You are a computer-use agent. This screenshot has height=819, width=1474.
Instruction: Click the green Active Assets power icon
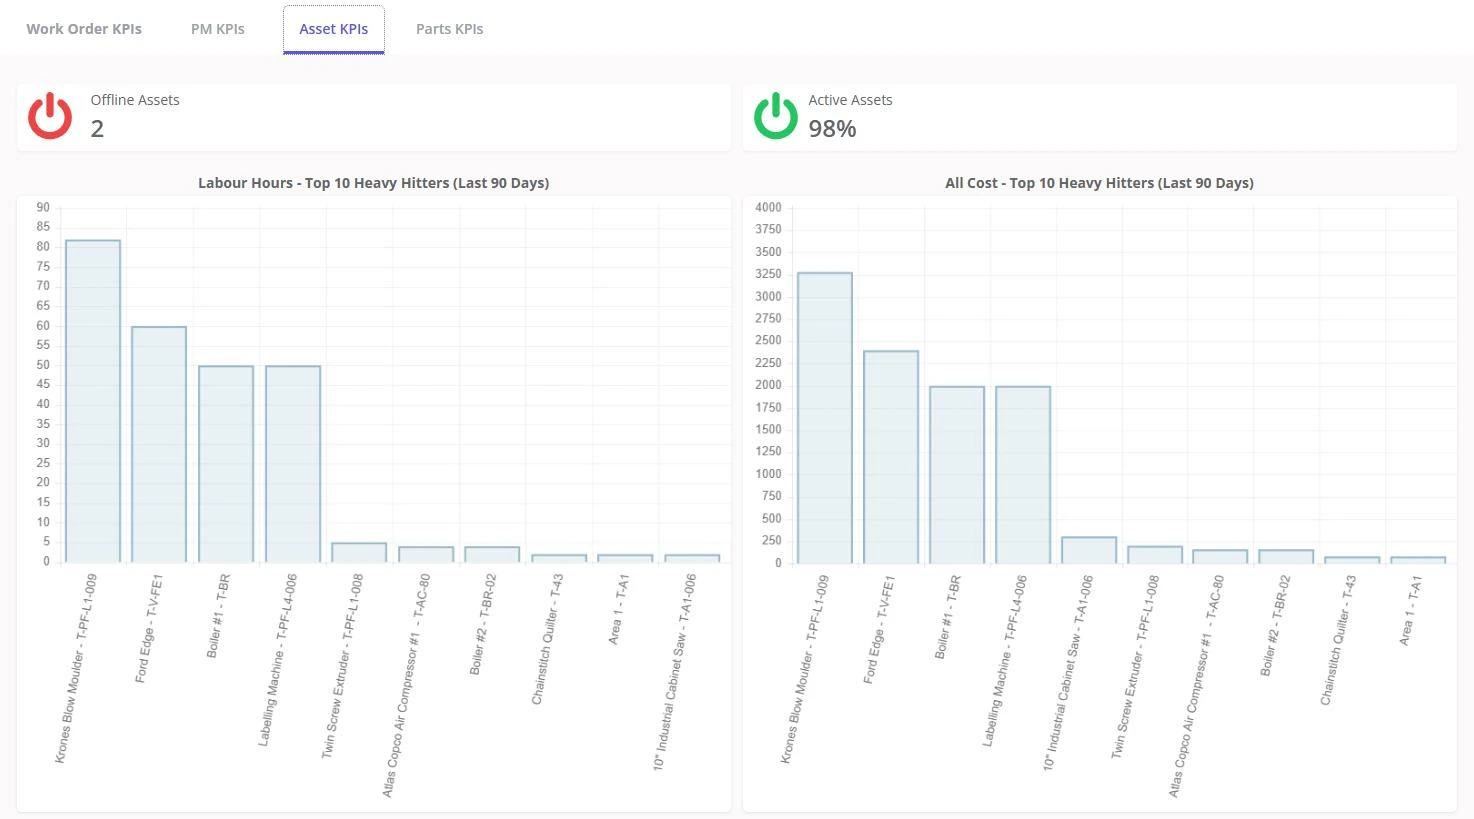point(775,116)
